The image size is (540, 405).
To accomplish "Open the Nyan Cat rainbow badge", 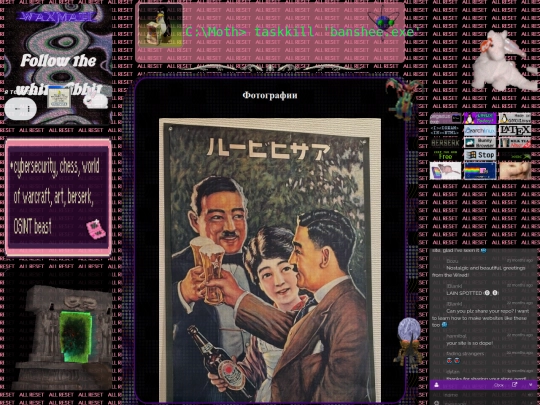I will 480,171.
